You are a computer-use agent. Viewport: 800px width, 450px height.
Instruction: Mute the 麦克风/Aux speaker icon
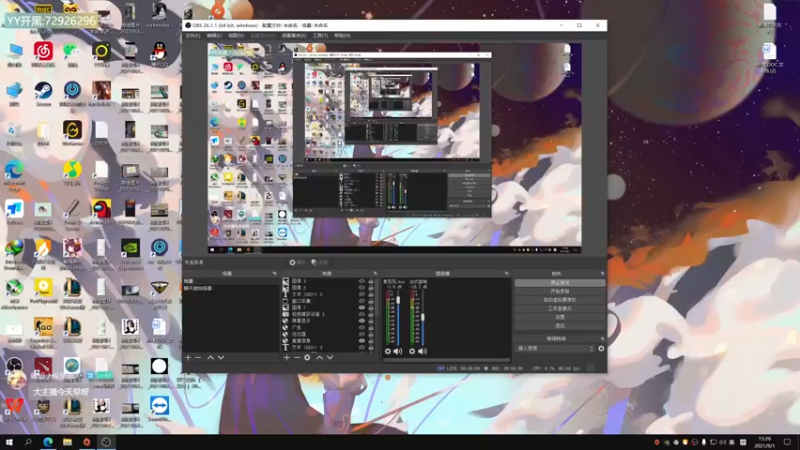click(x=398, y=351)
